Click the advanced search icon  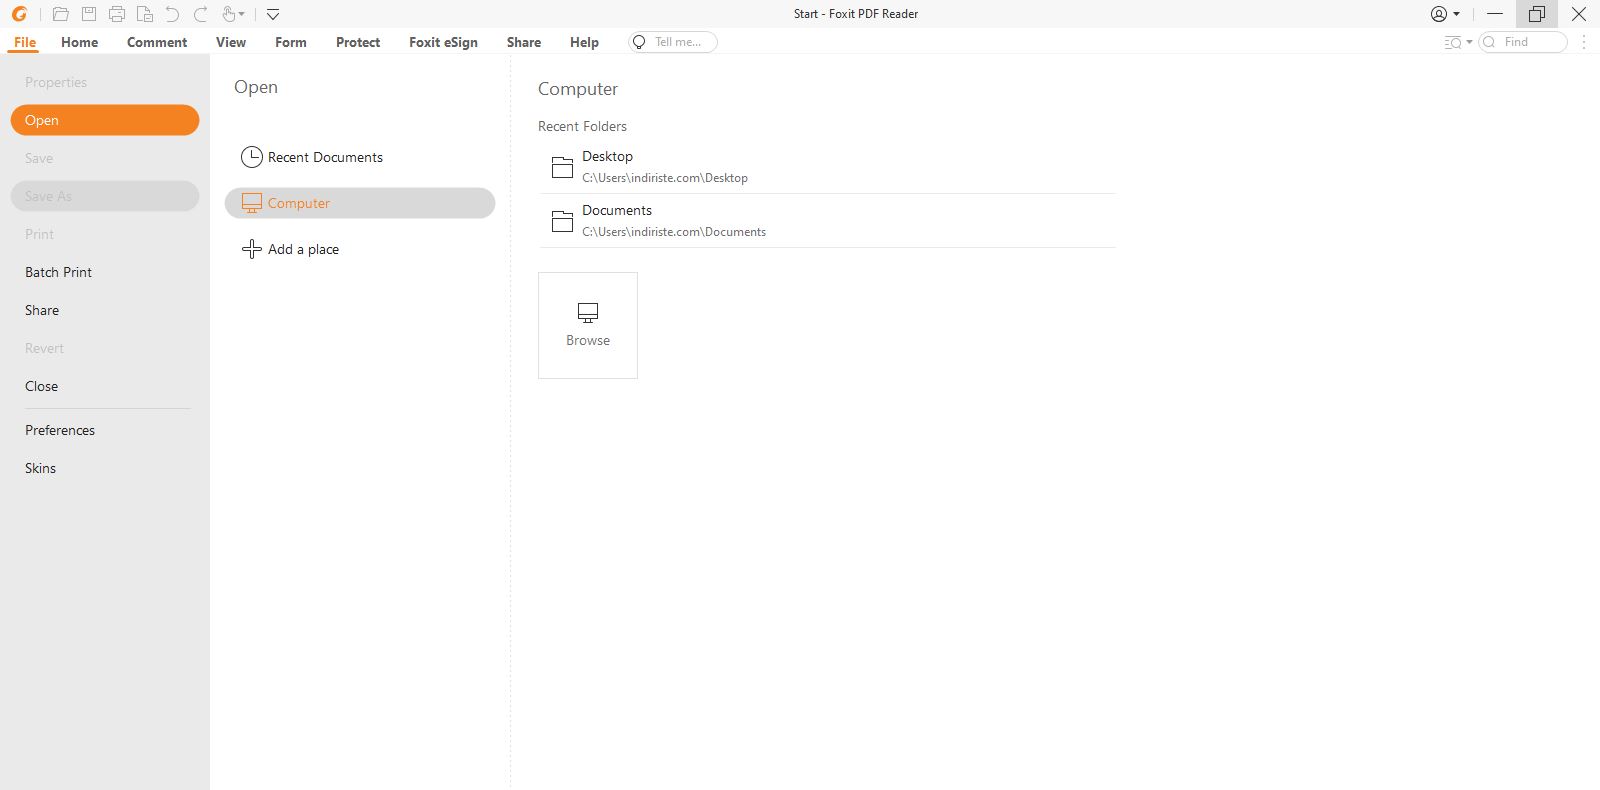tap(1453, 42)
